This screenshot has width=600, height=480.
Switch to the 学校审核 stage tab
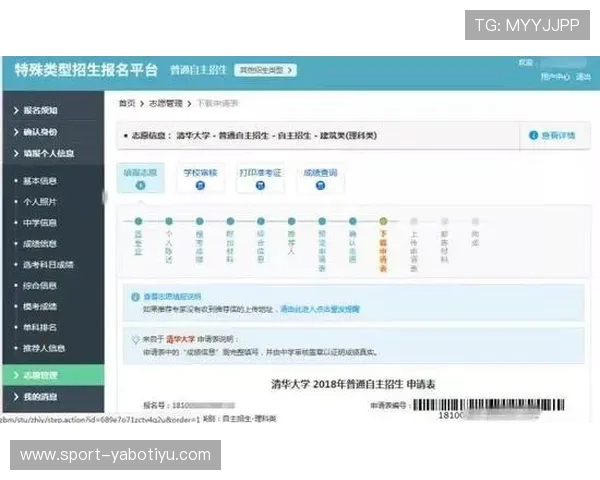(x=201, y=178)
